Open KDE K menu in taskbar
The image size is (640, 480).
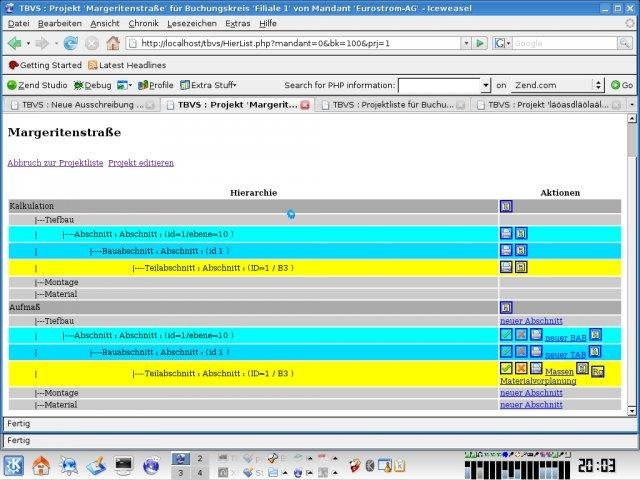[14, 465]
